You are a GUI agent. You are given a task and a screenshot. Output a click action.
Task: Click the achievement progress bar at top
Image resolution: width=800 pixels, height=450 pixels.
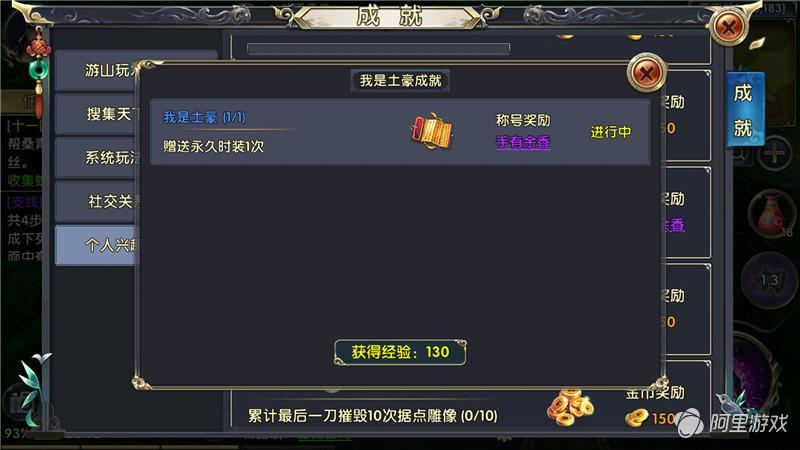click(378, 49)
